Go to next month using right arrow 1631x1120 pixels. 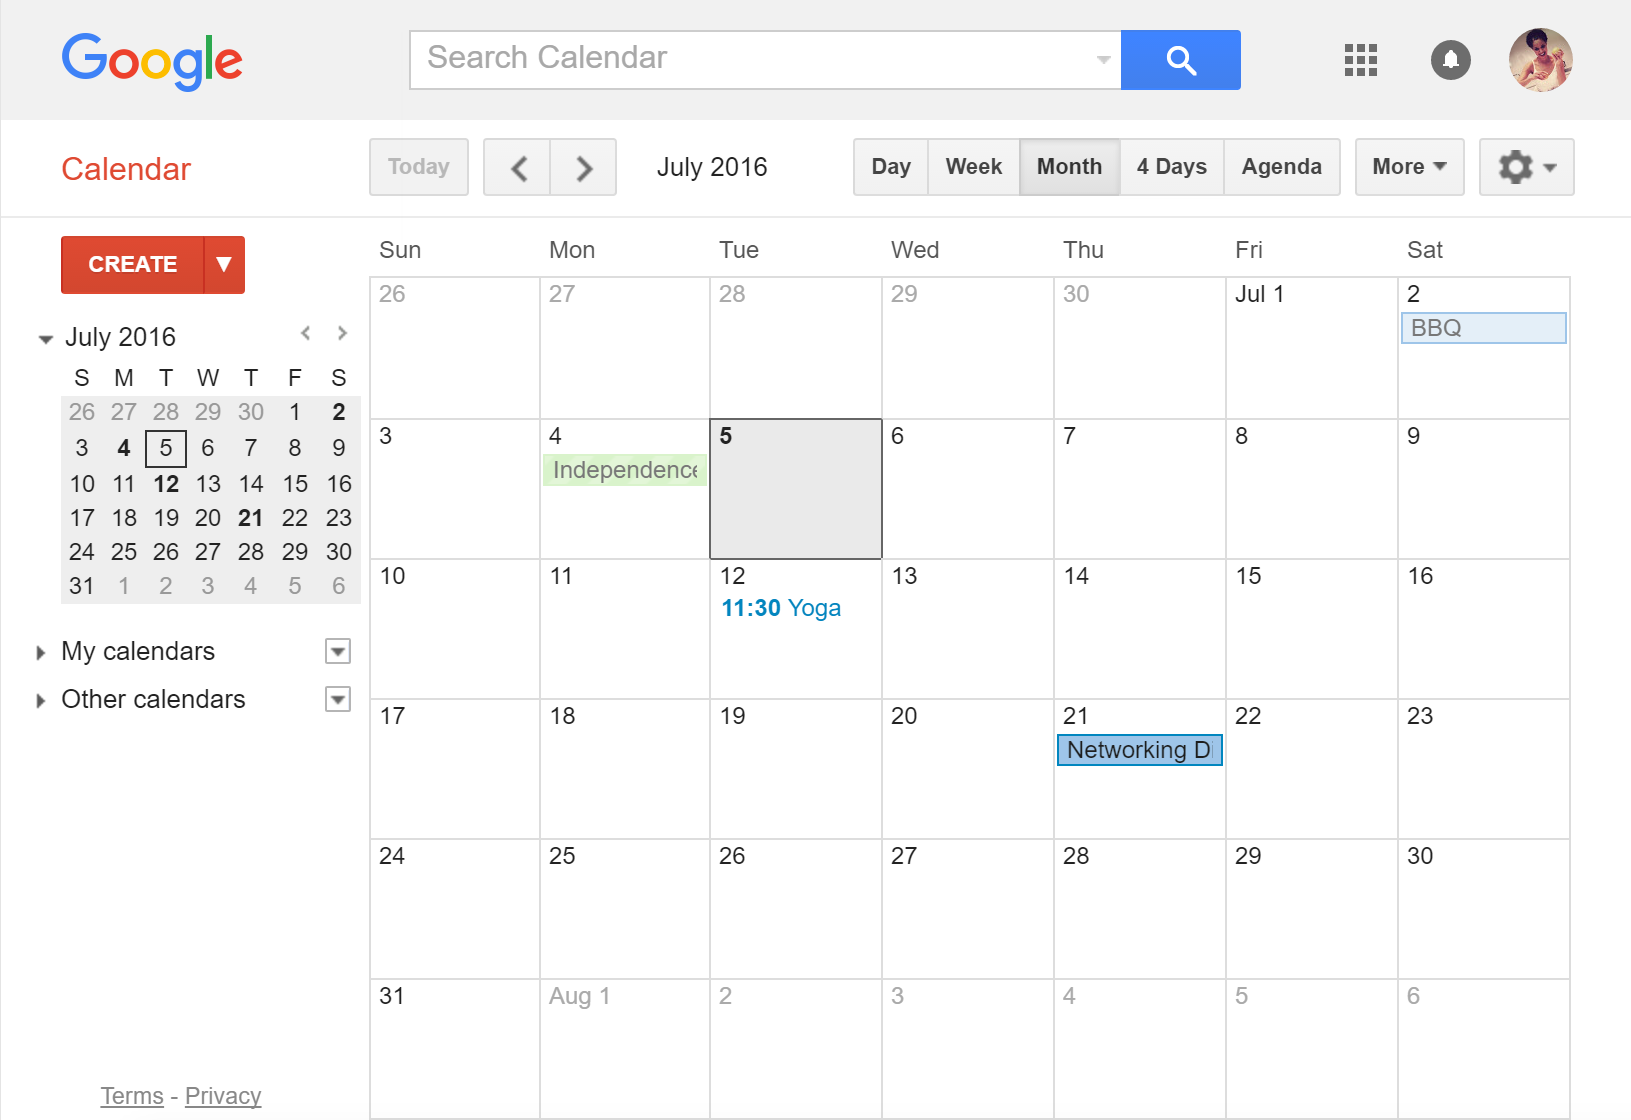coord(584,167)
